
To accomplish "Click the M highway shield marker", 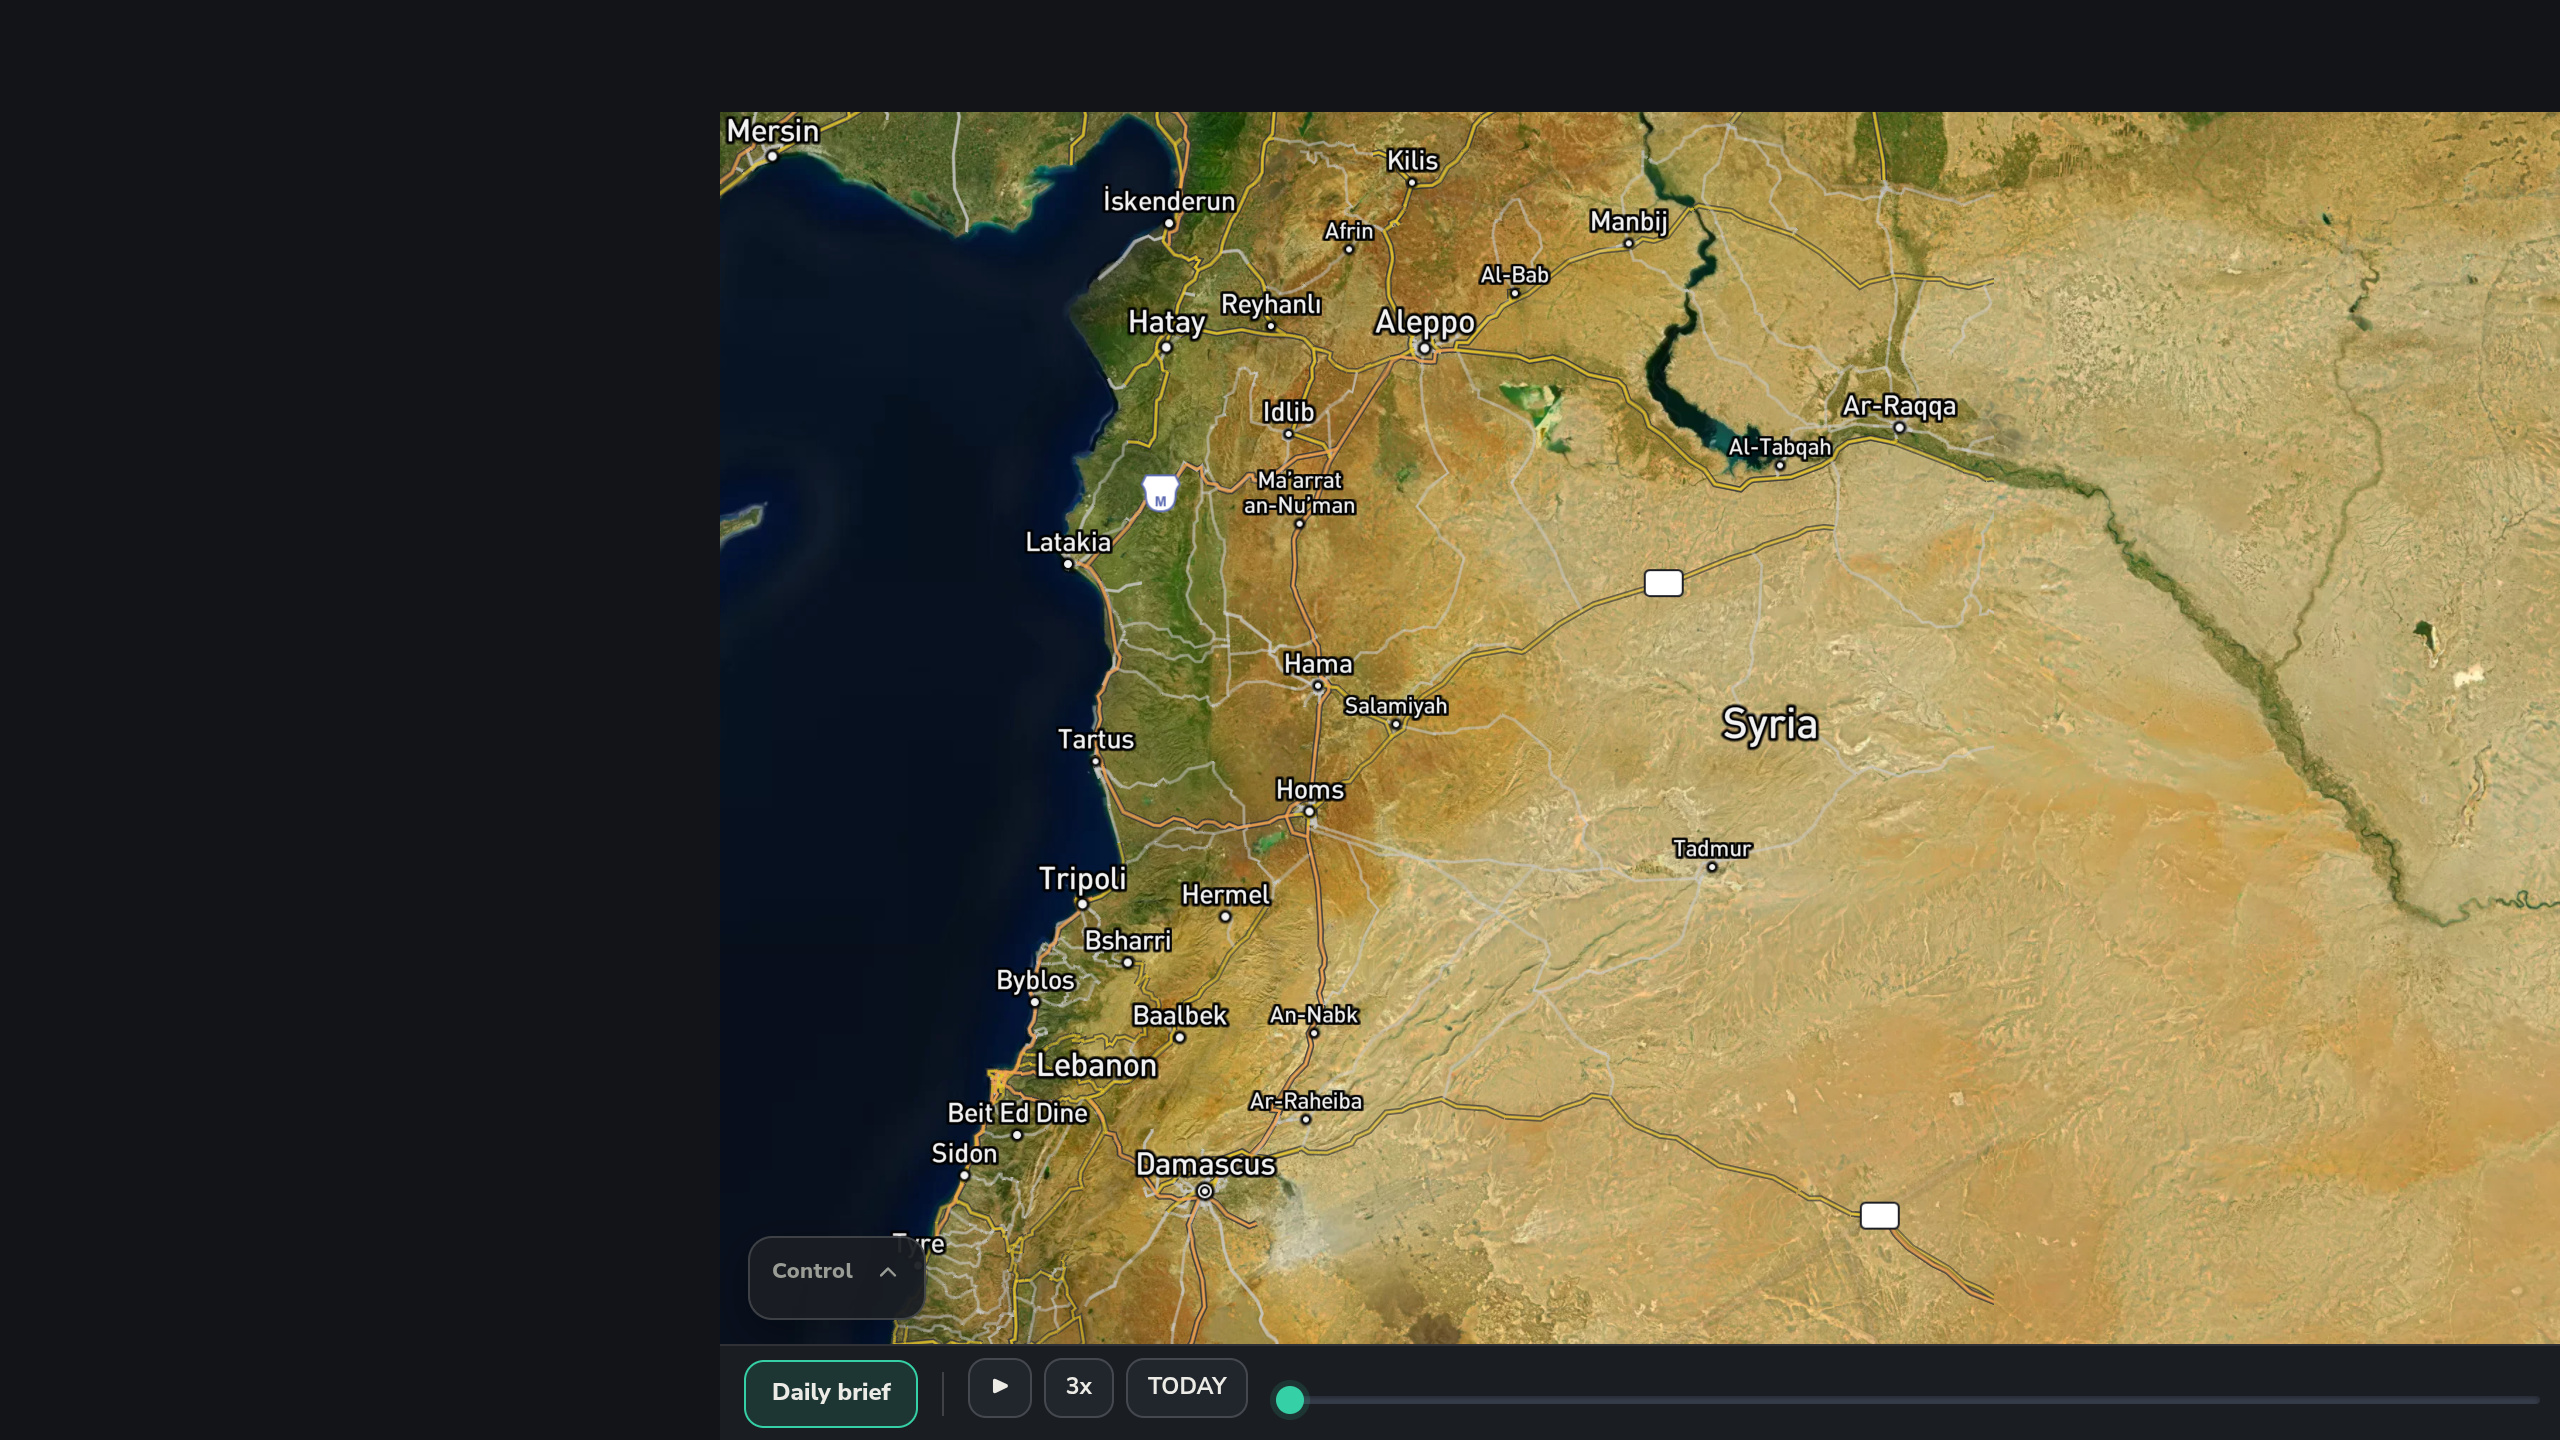I will point(1160,494).
